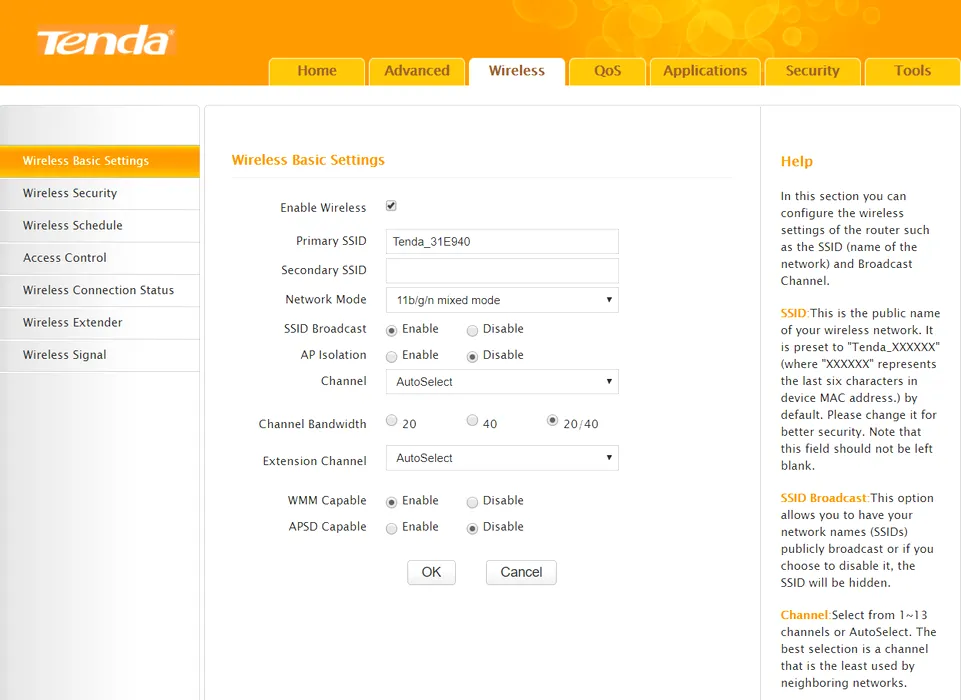Open the Home tab
961x700 pixels.
click(317, 71)
